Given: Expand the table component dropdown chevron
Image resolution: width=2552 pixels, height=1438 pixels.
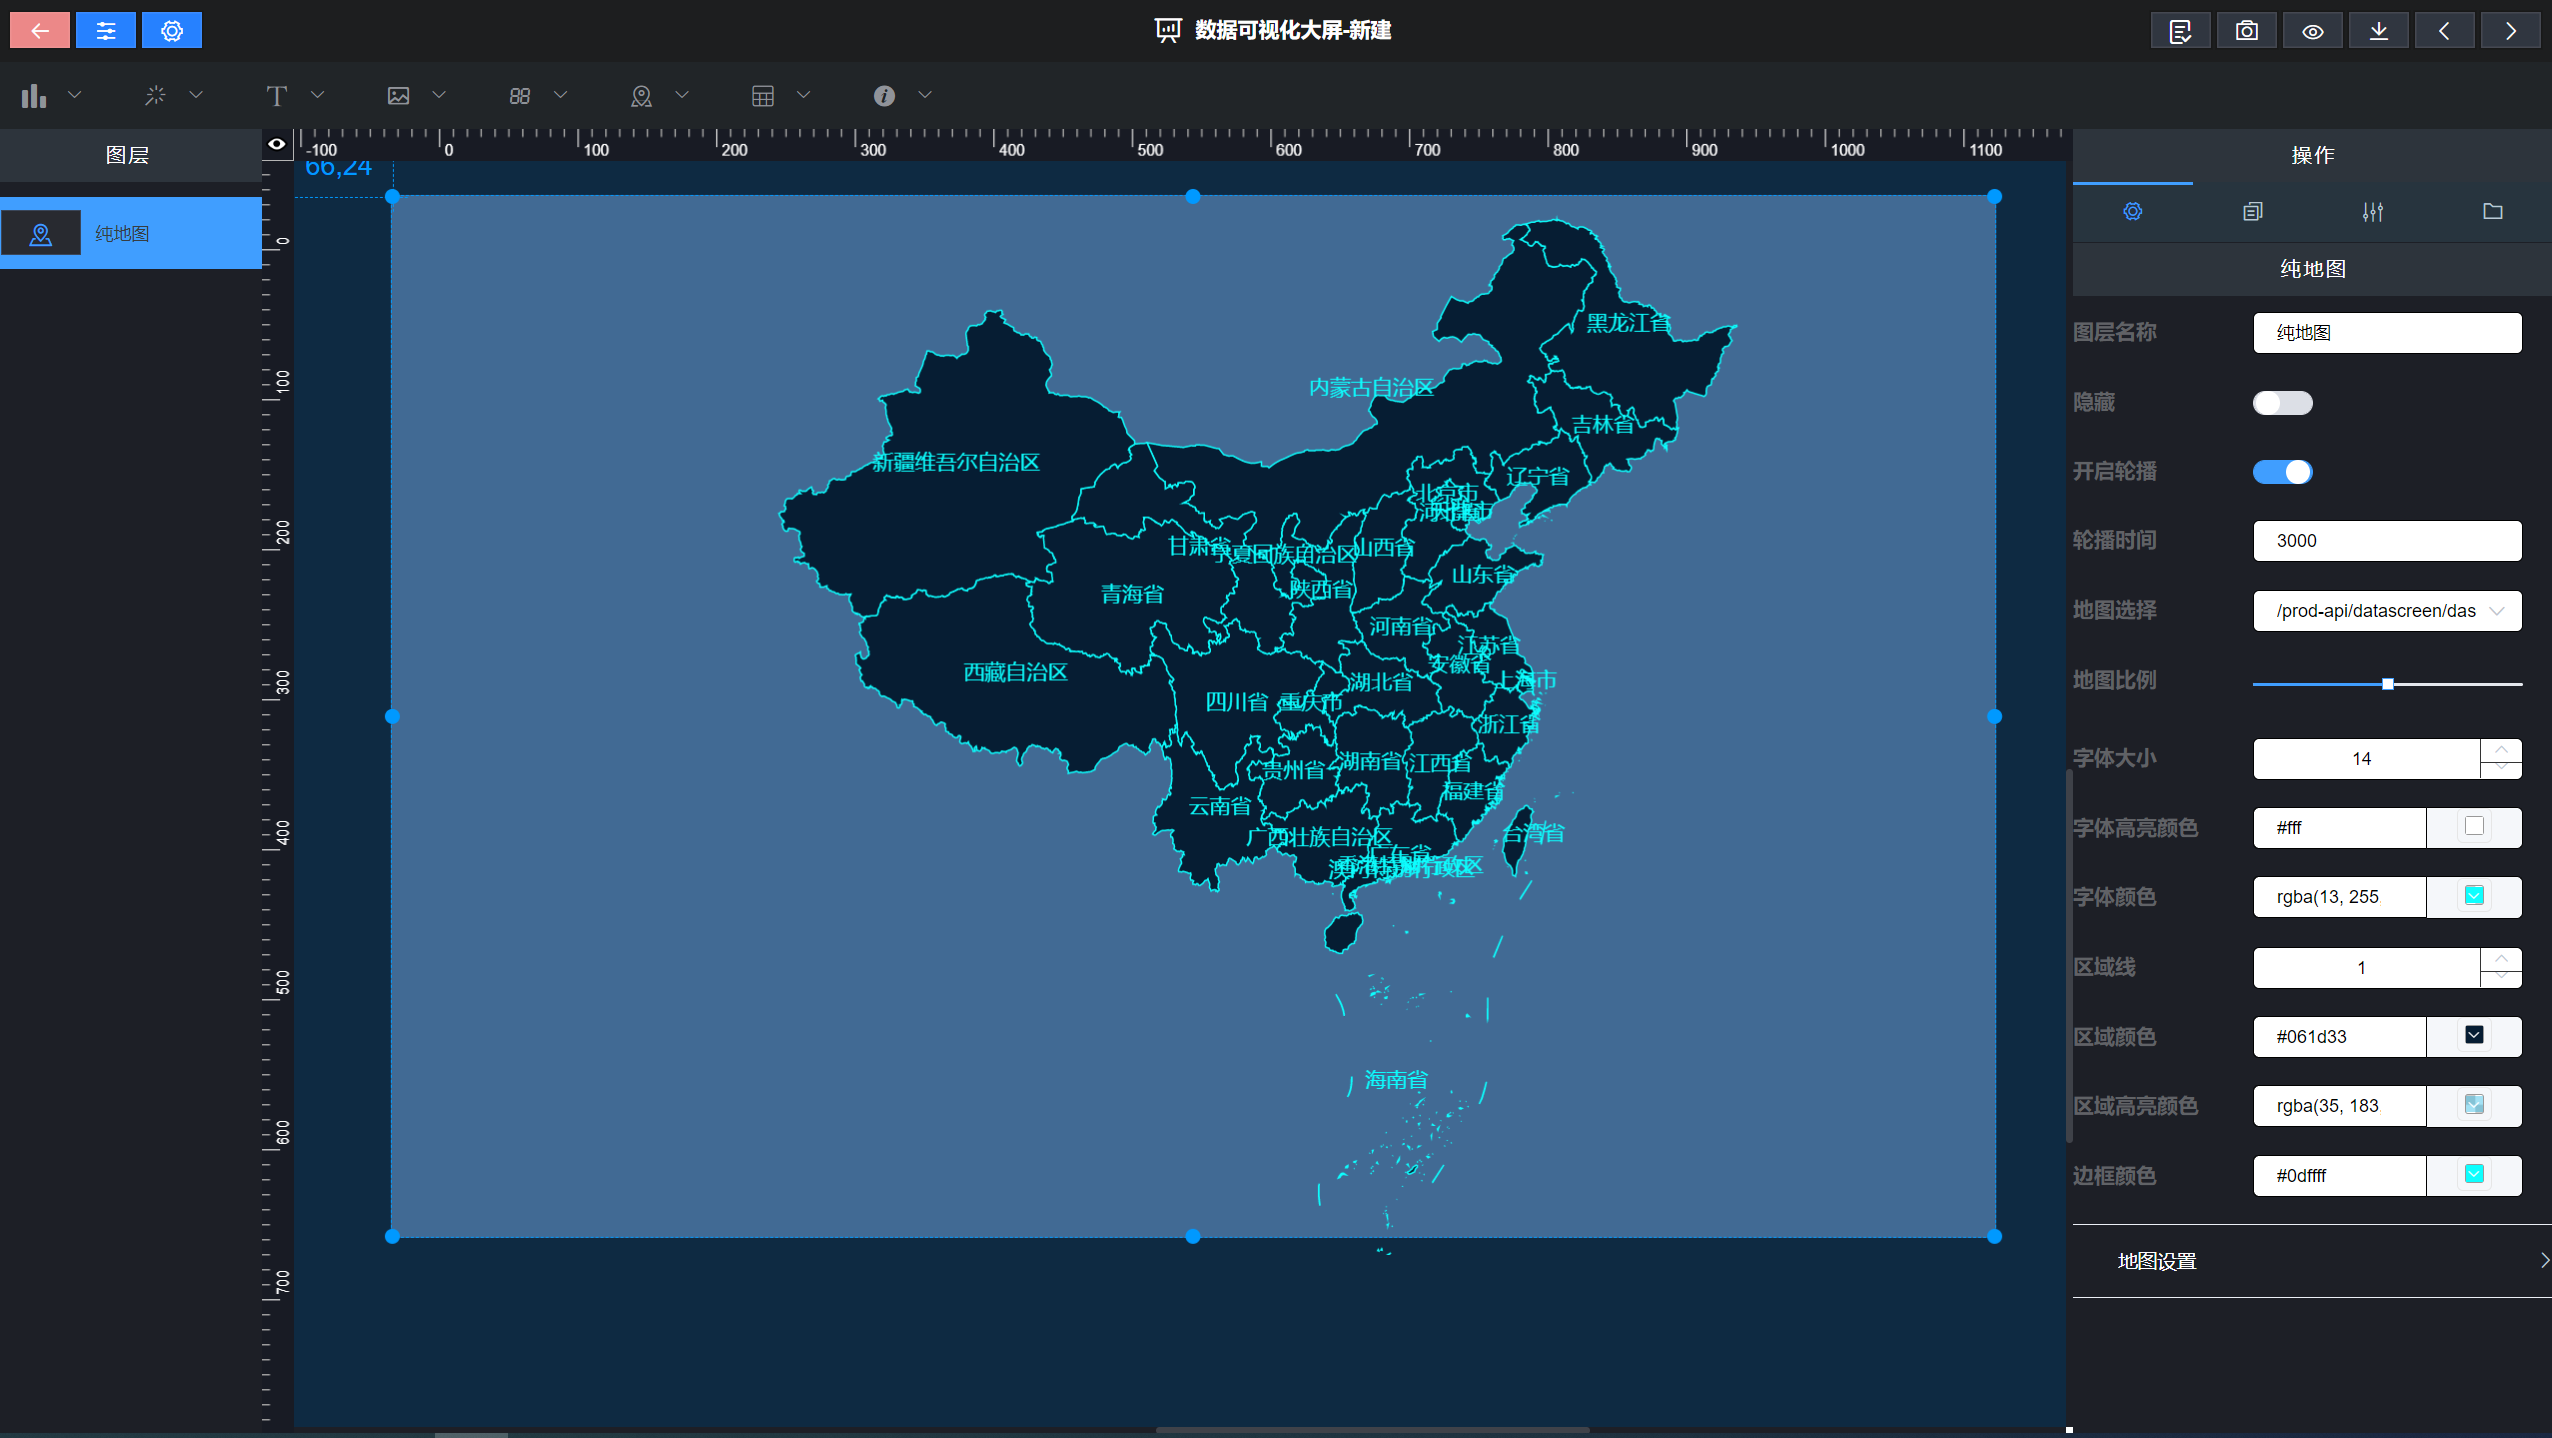Looking at the screenshot, I should click(x=803, y=95).
